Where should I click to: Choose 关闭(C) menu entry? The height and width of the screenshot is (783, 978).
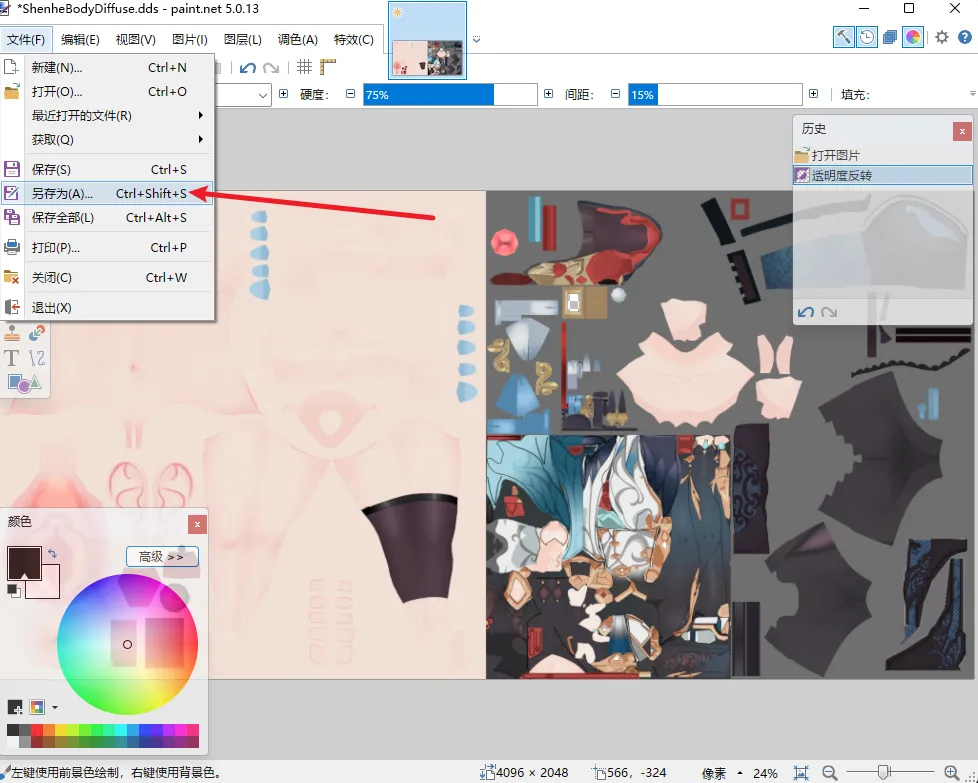pyautogui.click(x=107, y=278)
